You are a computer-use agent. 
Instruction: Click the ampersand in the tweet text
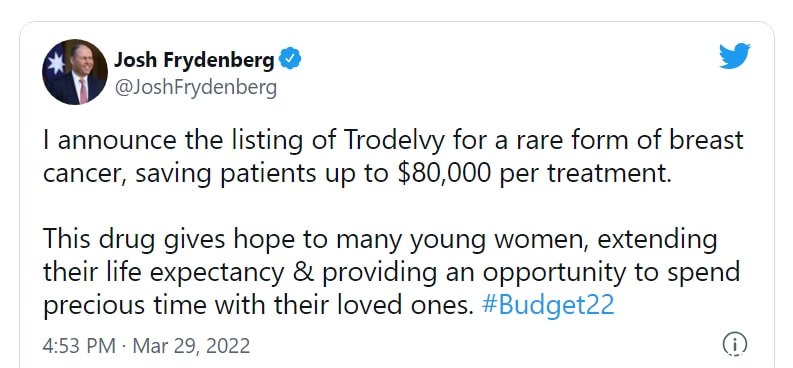304,272
